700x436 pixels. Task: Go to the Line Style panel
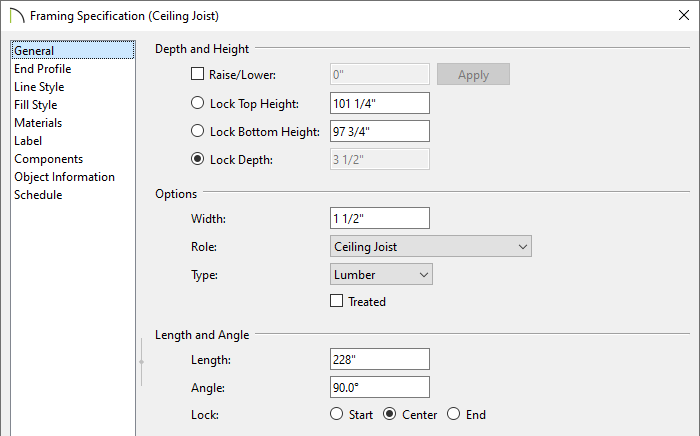(x=39, y=87)
